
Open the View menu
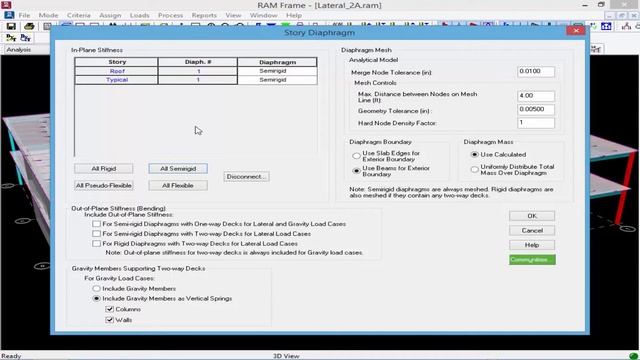233,15
